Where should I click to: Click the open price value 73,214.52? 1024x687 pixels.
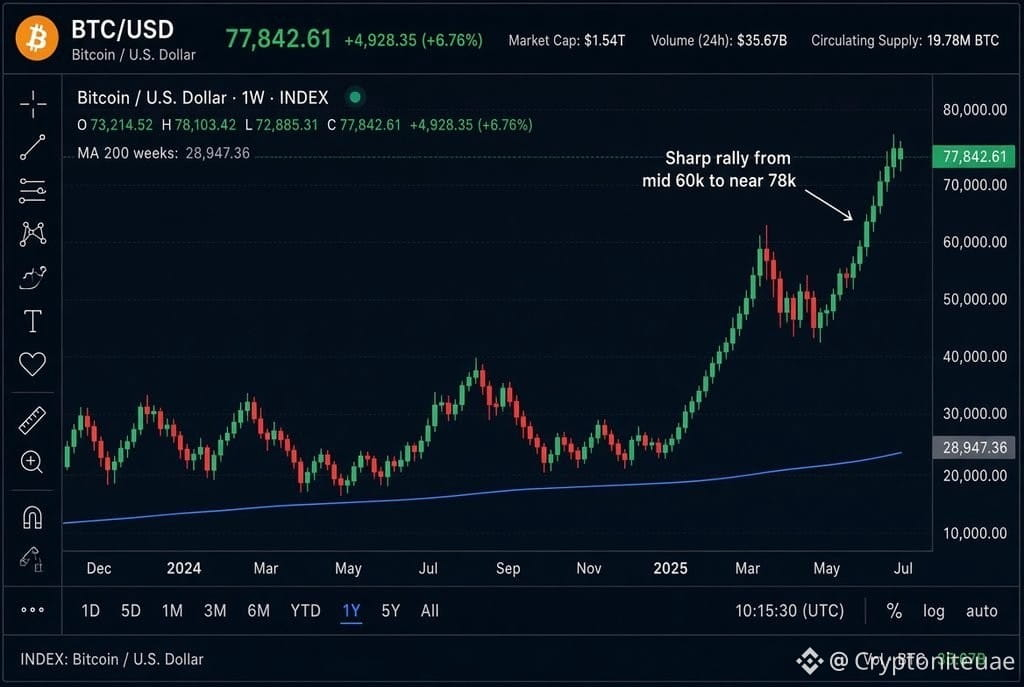click(121, 125)
